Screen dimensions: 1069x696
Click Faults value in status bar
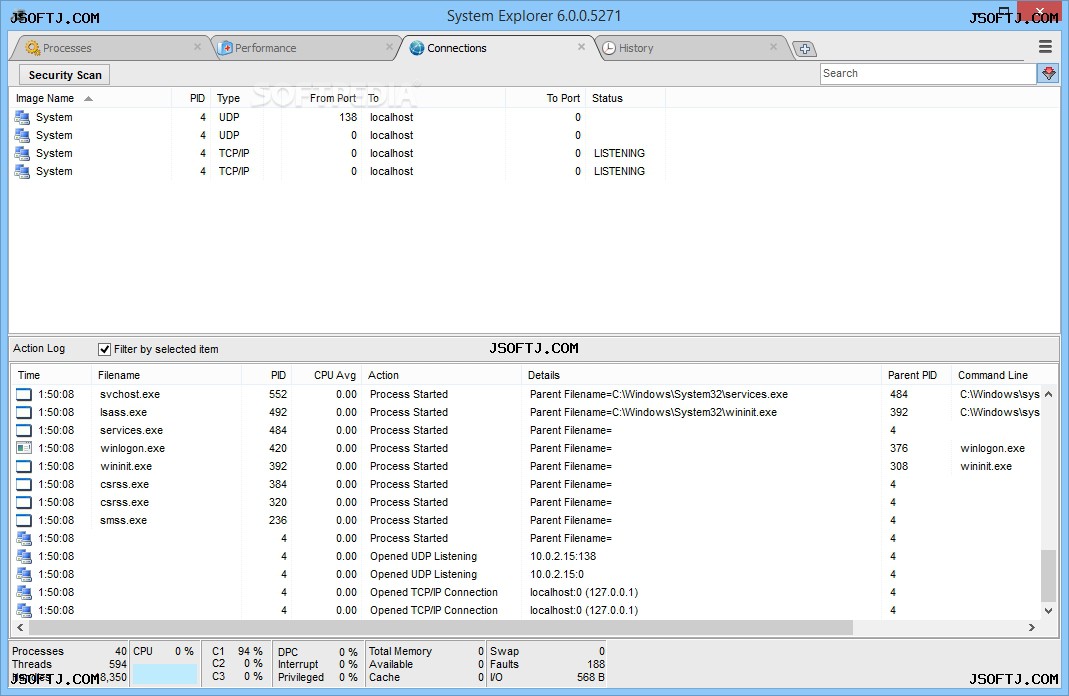pyautogui.click(x=596, y=664)
